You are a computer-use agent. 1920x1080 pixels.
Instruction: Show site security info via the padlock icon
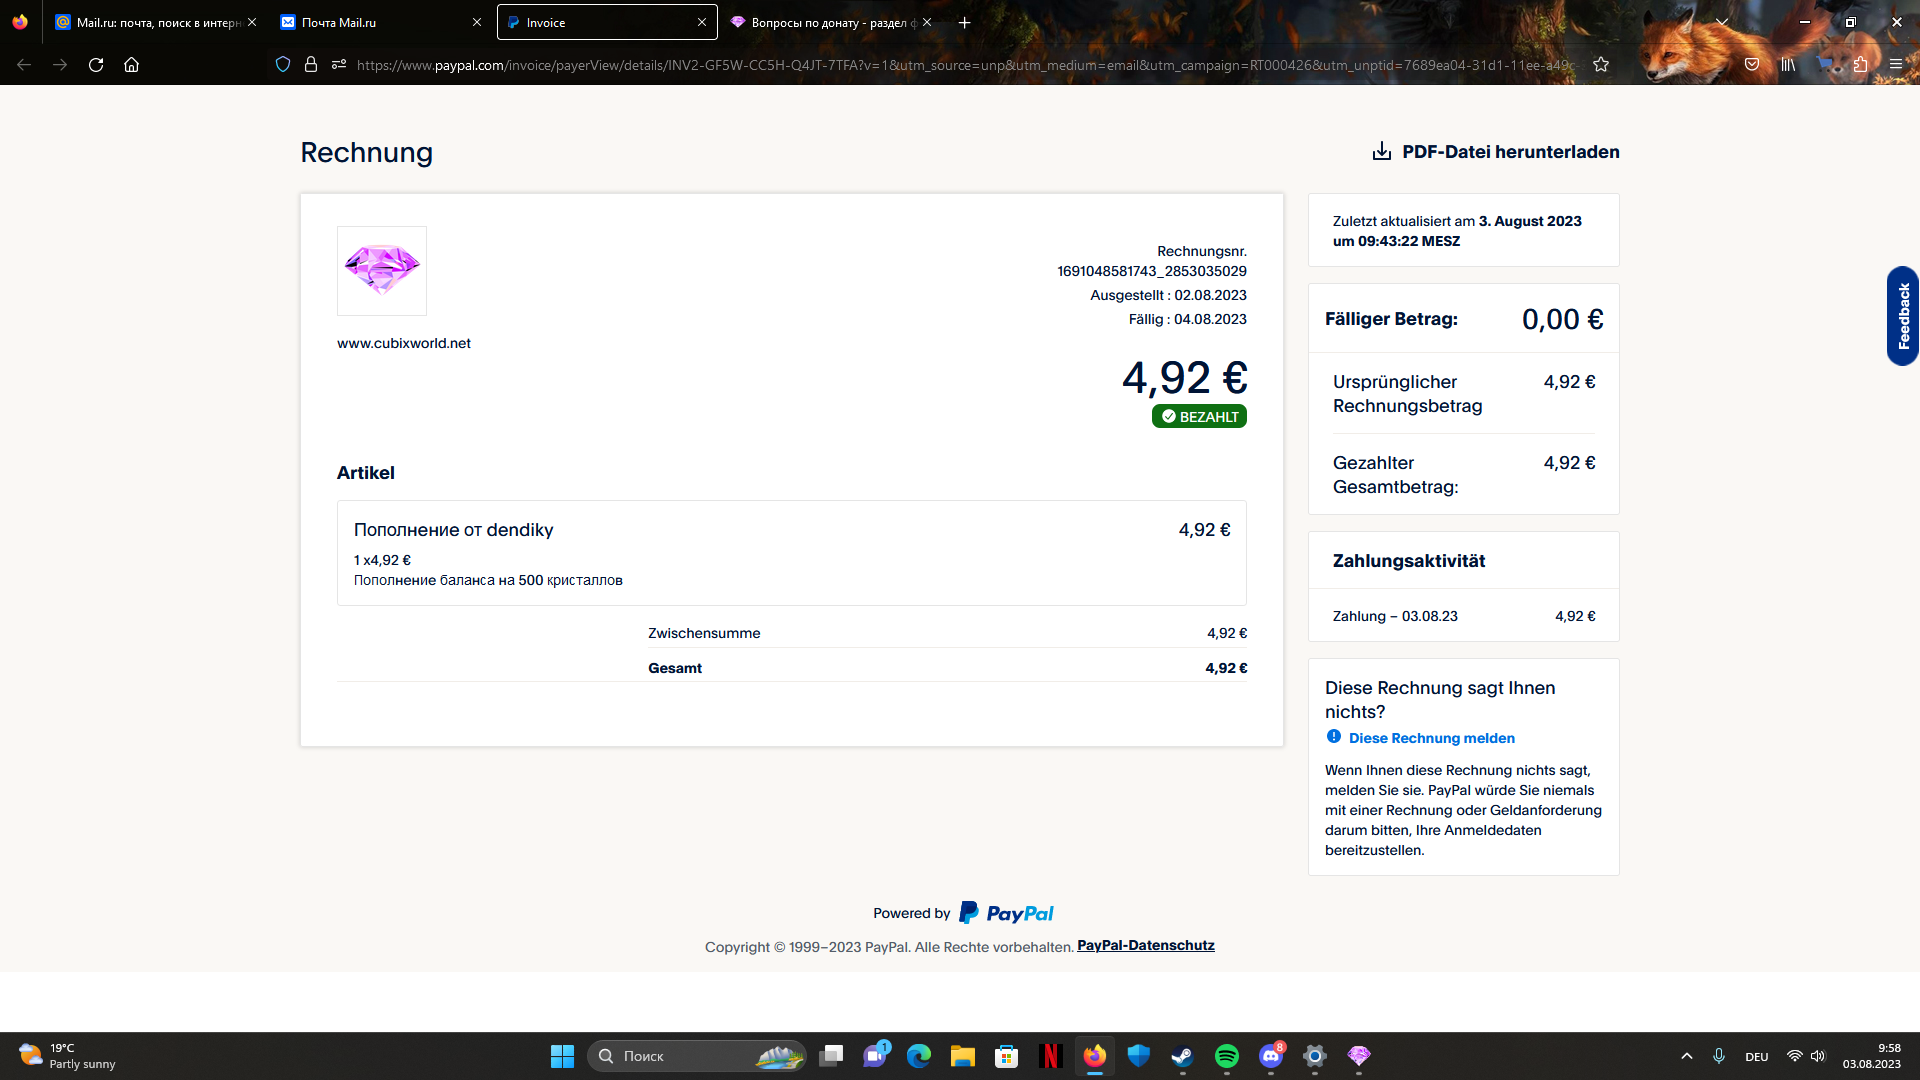[311, 65]
